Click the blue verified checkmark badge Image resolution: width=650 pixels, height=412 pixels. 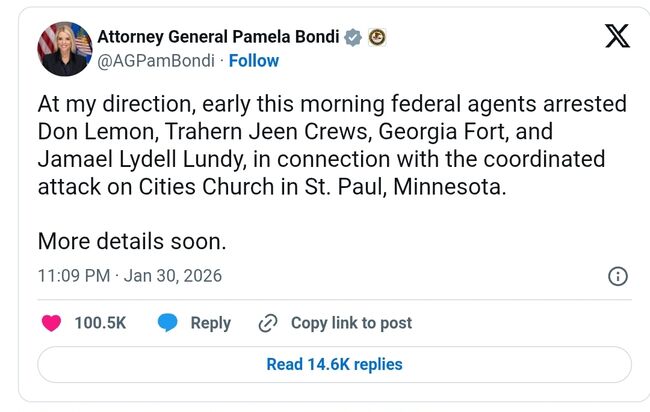click(x=353, y=38)
